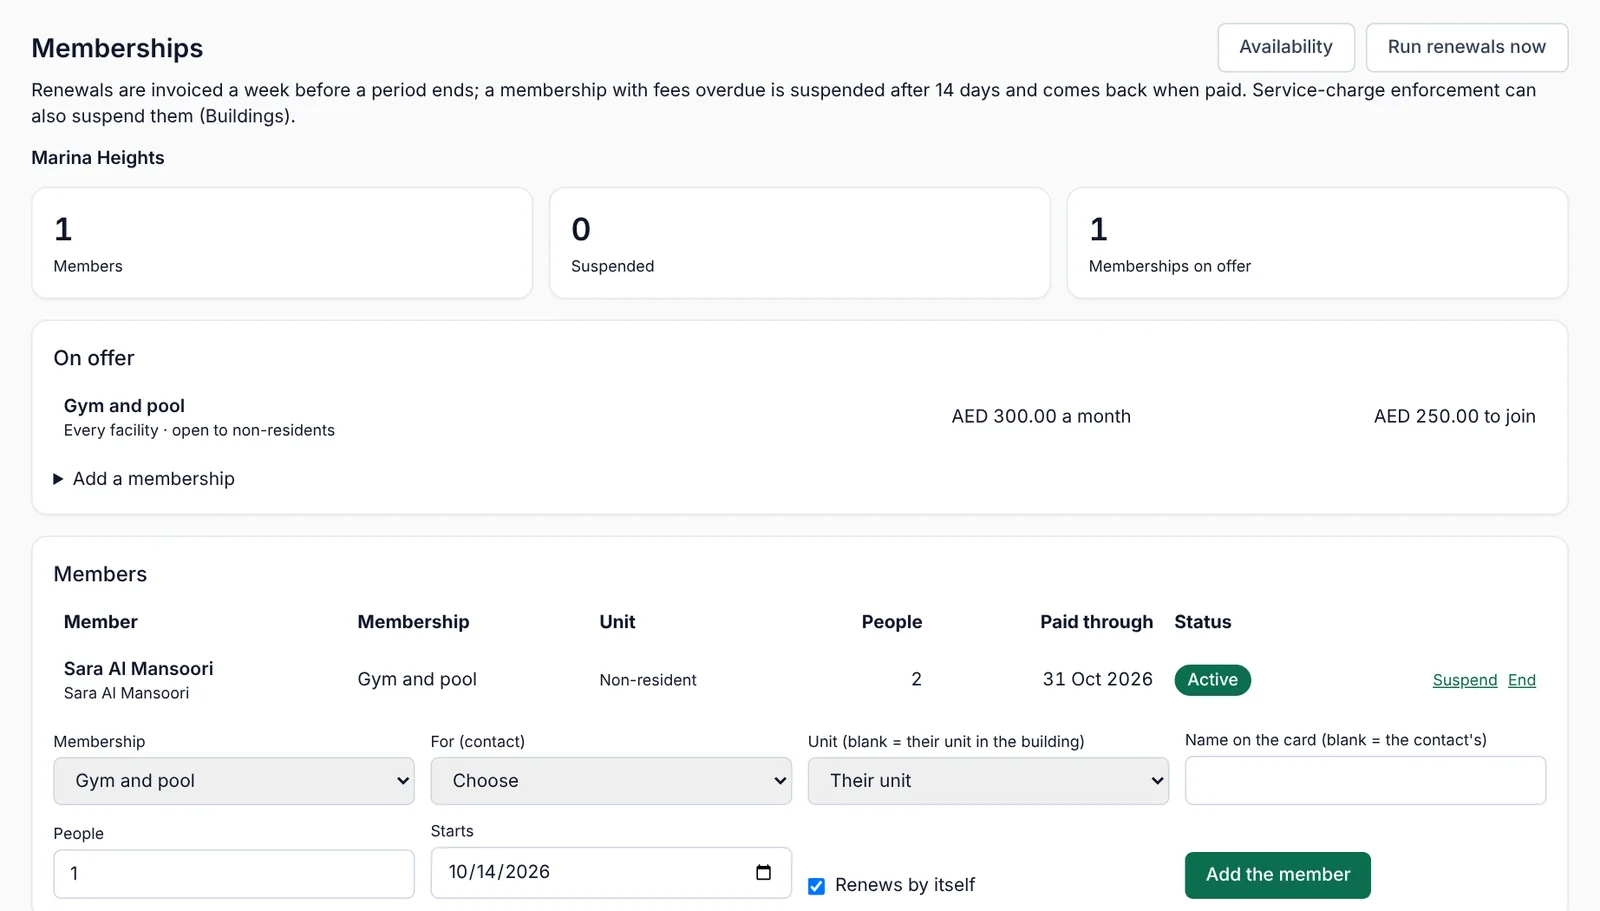Click the Marina Heights building name
The image size is (1600, 911).
98,158
